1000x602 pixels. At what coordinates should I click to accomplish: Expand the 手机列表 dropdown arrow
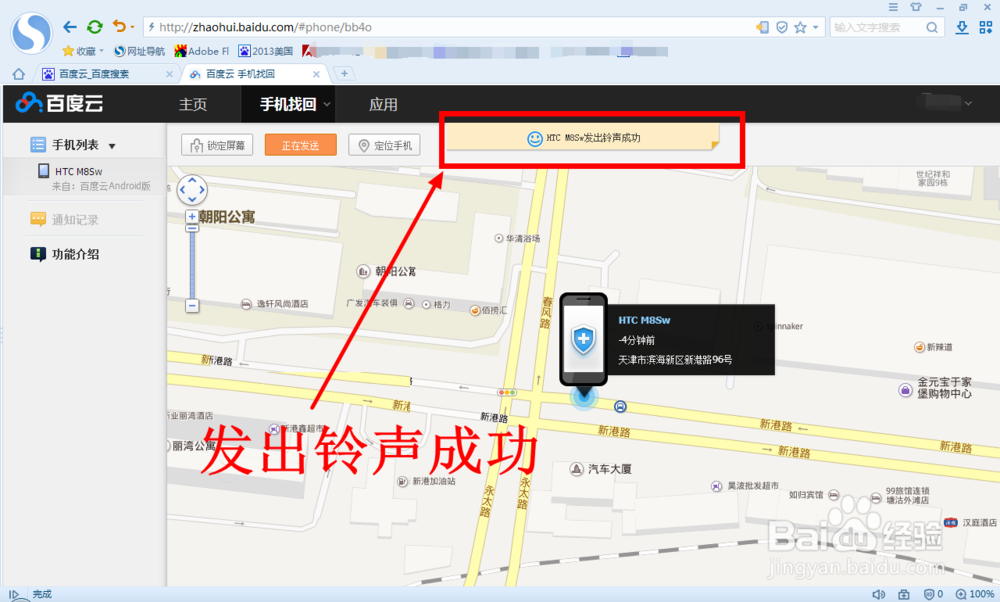click(112, 146)
